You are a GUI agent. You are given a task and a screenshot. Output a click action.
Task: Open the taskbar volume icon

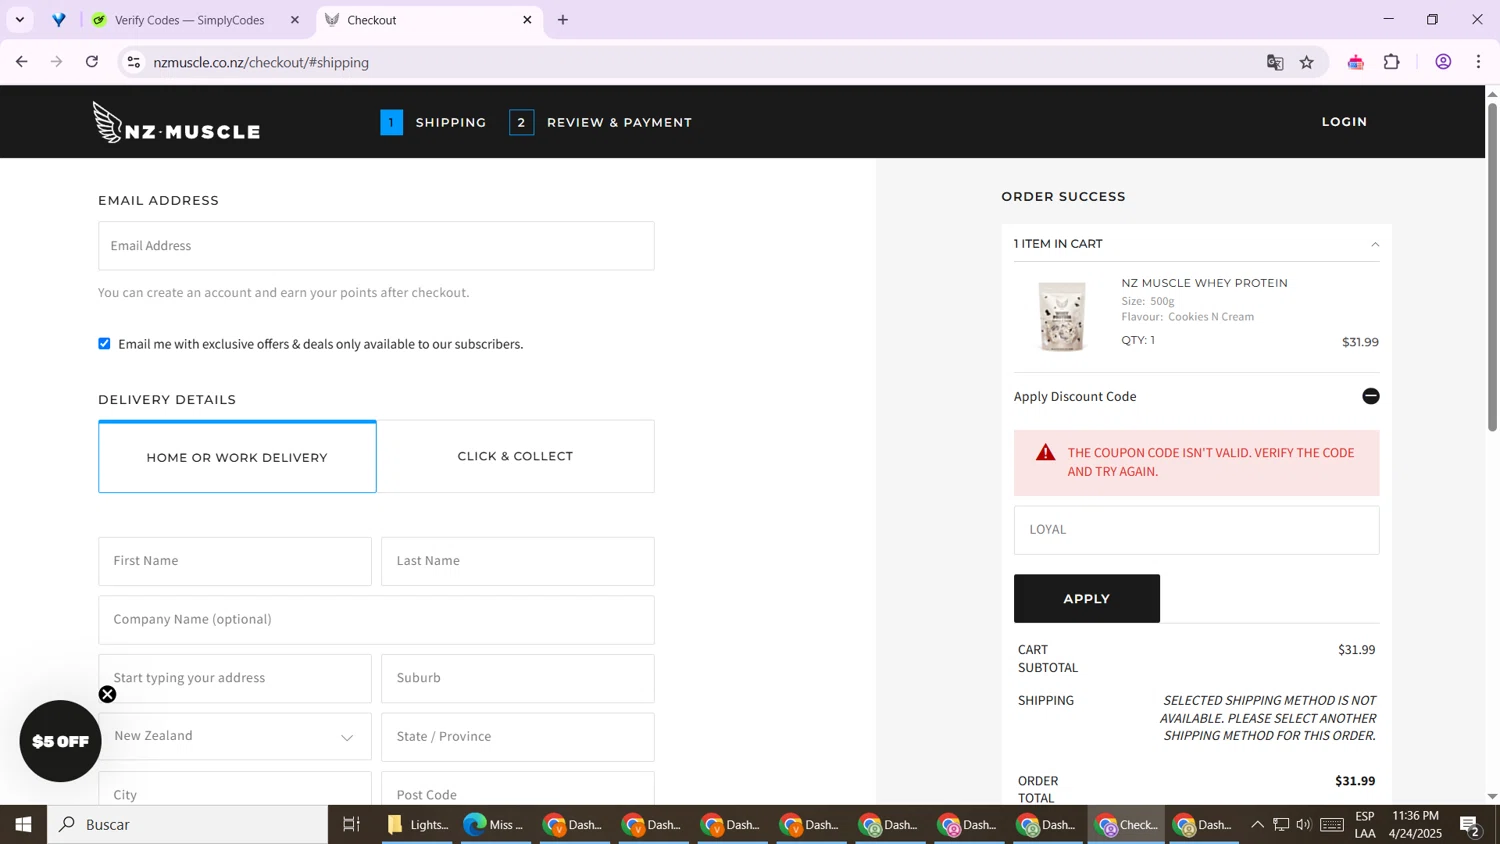pos(1304,825)
